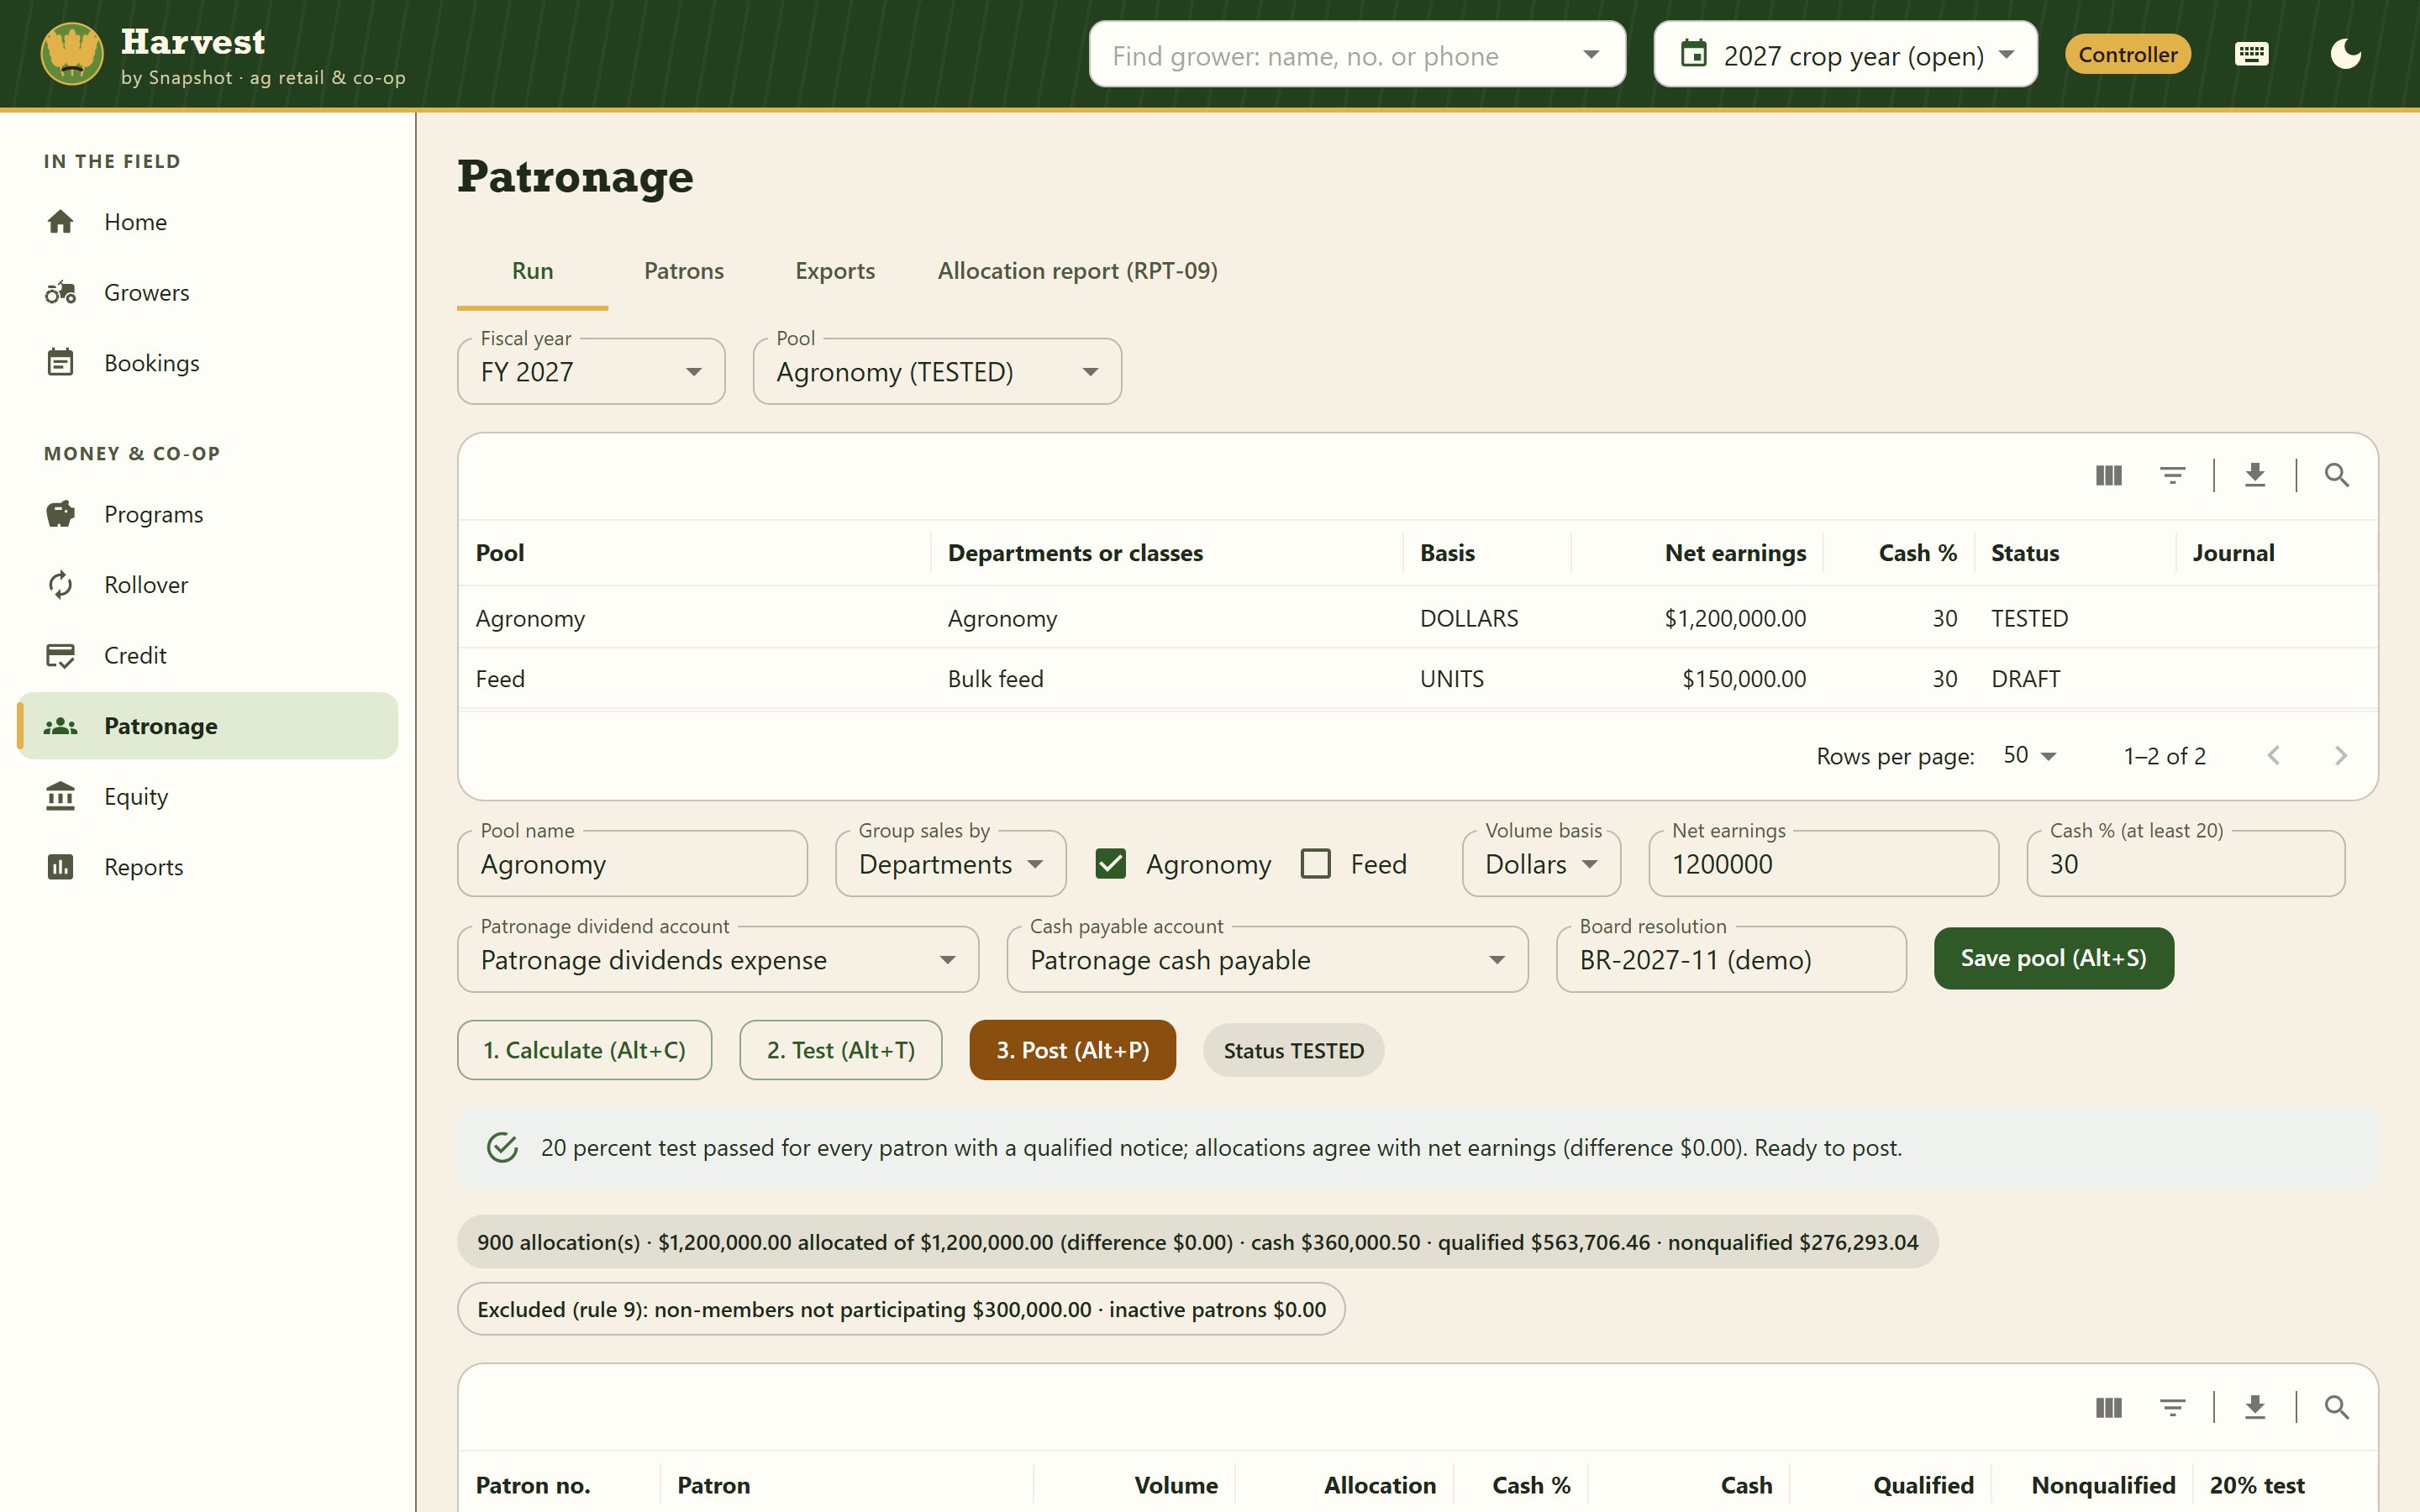The width and height of the screenshot is (2420, 1512).
Task: Uncheck the Agronomy department checkbox
Action: [x=1110, y=864]
